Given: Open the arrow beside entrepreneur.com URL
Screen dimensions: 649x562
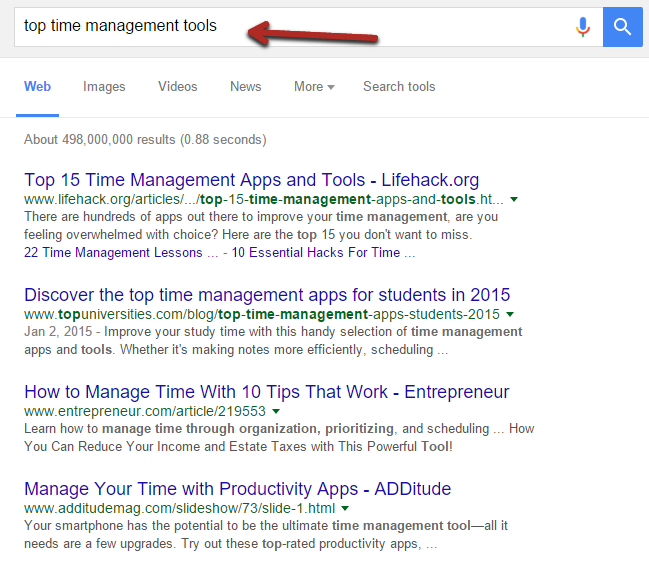Looking at the screenshot, I should point(276,411).
